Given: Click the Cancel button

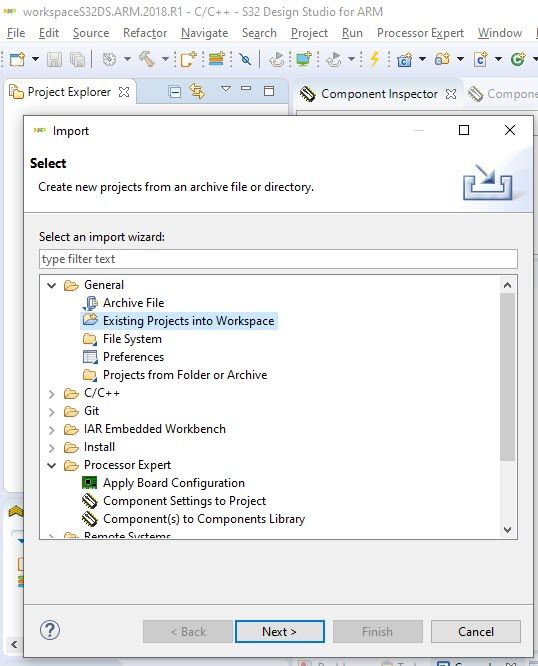Looking at the screenshot, I should tap(476, 632).
